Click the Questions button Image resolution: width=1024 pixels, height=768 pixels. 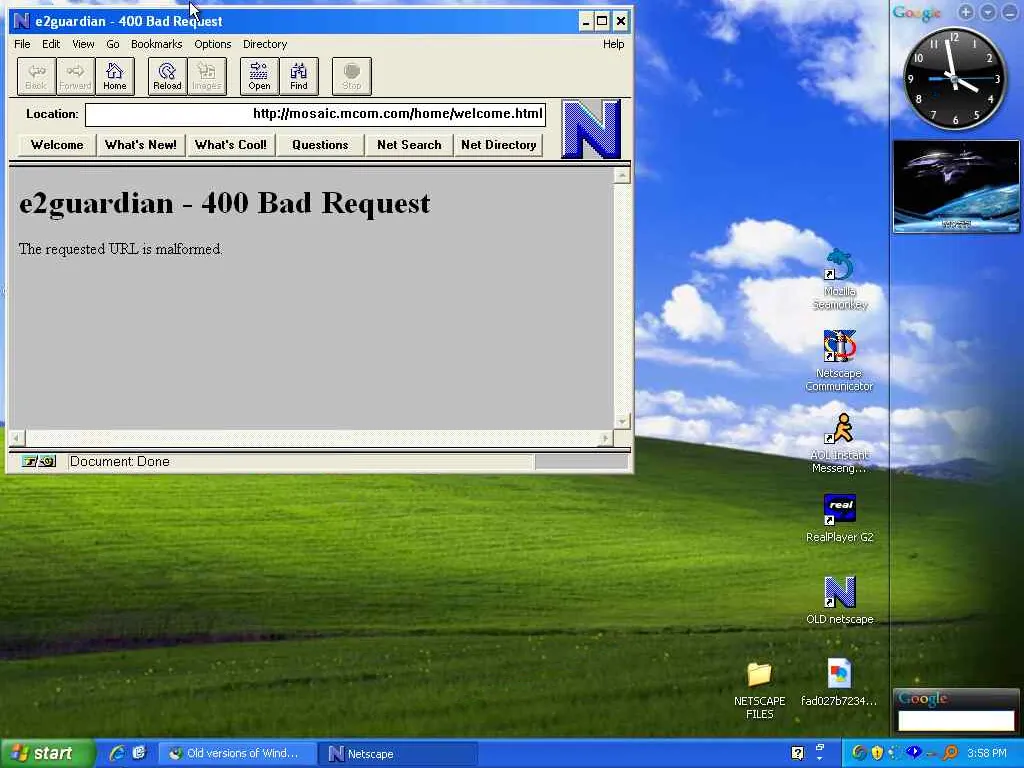[x=320, y=145]
